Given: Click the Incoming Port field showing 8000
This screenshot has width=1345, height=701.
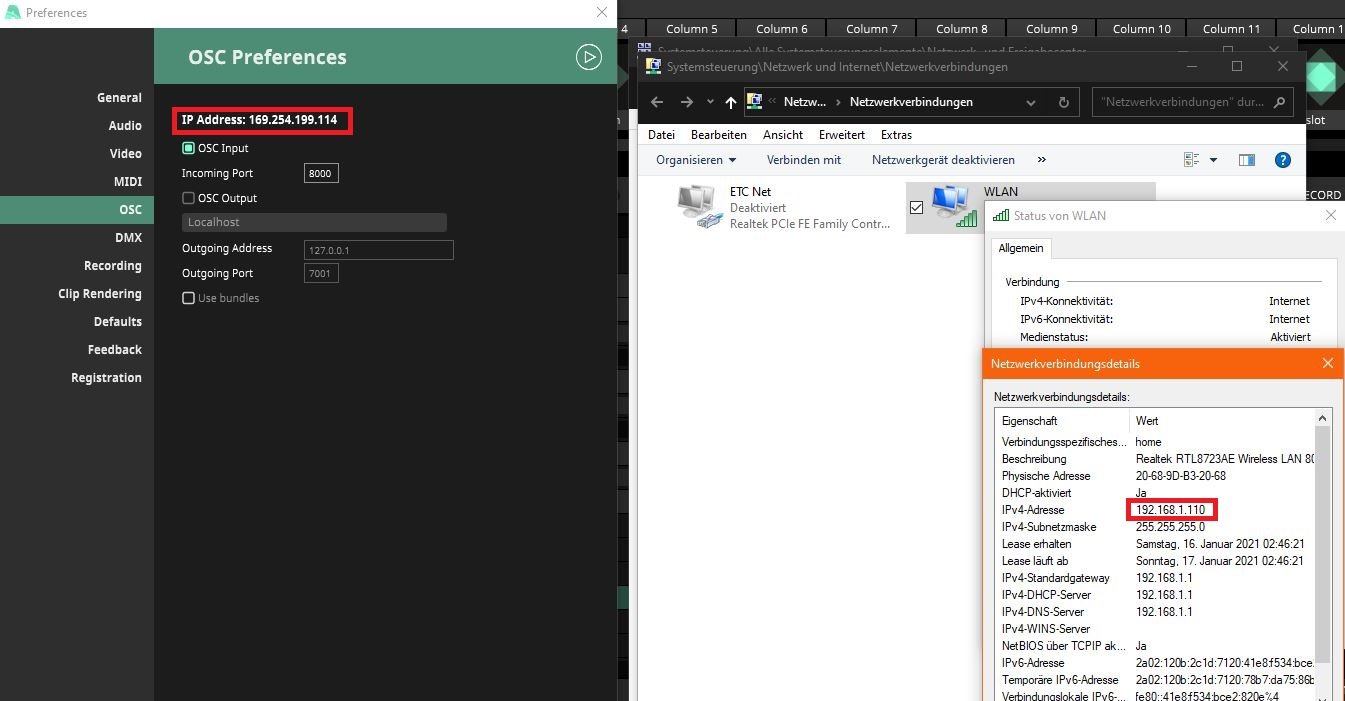Looking at the screenshot, I should point(321,173).
